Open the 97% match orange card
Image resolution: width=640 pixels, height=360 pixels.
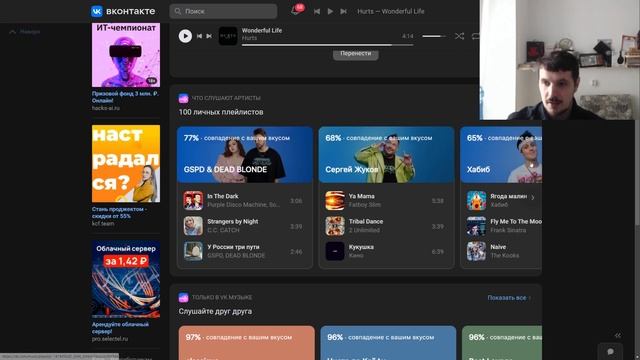[247, 343]
